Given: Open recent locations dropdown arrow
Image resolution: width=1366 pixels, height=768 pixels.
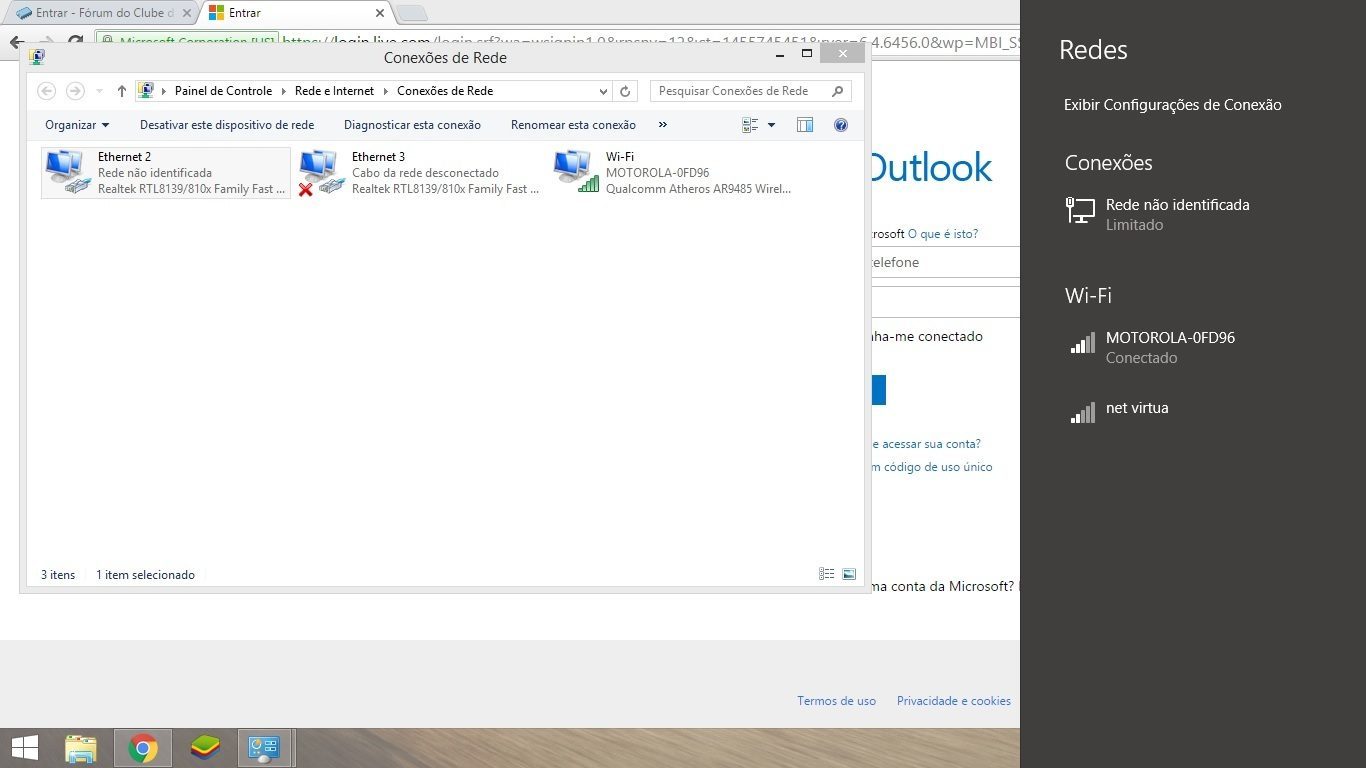Looking at the screenshot, I should tap(99, 91).
